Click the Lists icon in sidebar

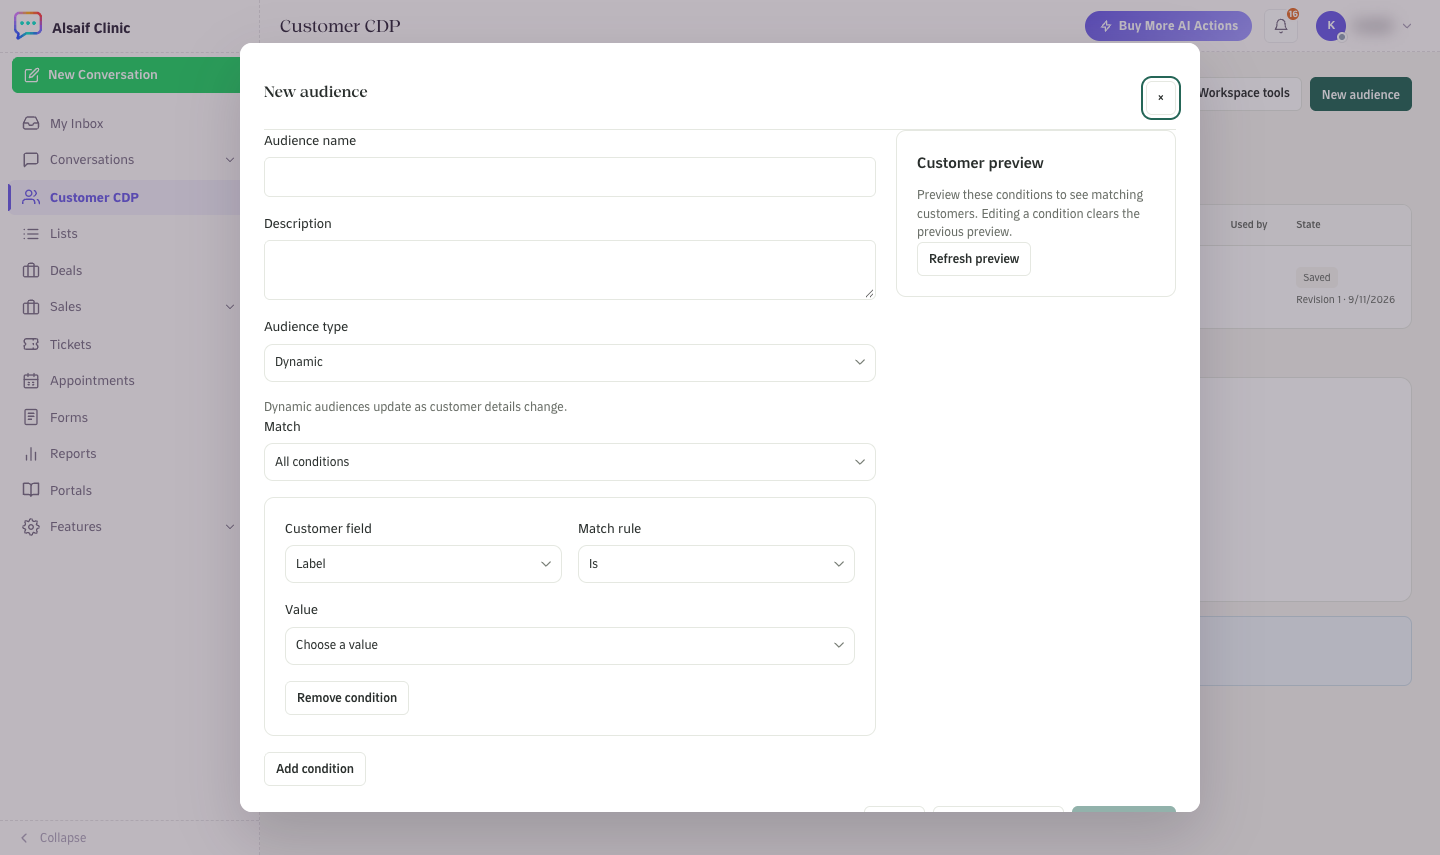(x=31, y=234)
